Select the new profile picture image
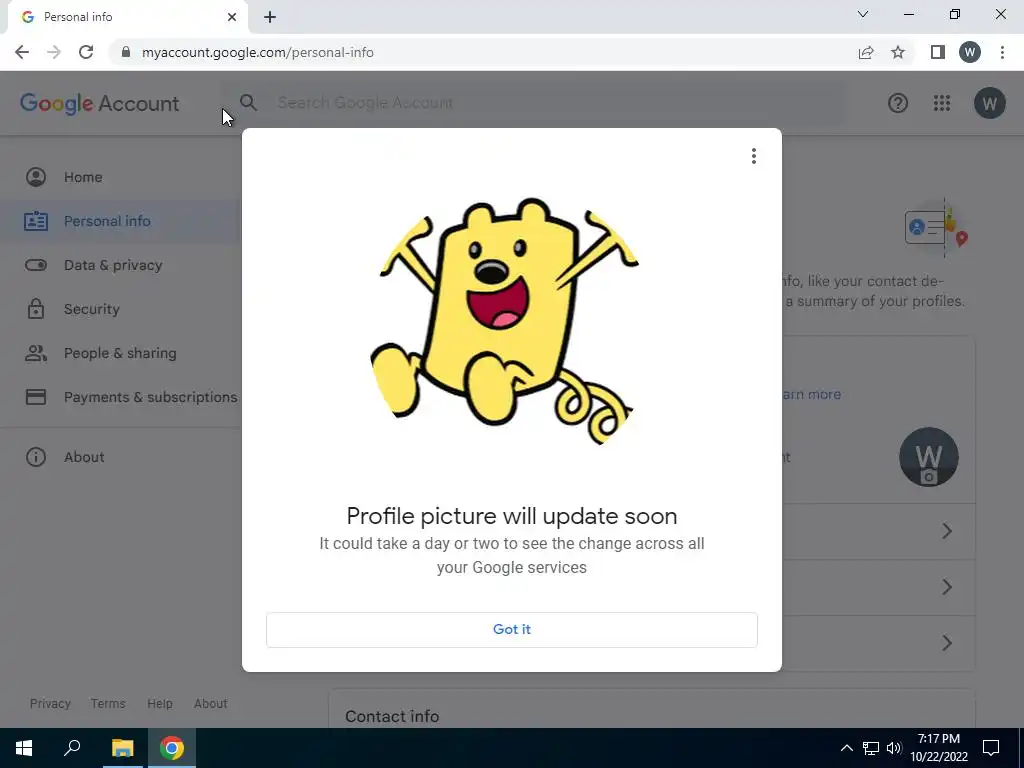 pyautogui.click(x=504, y=321)
